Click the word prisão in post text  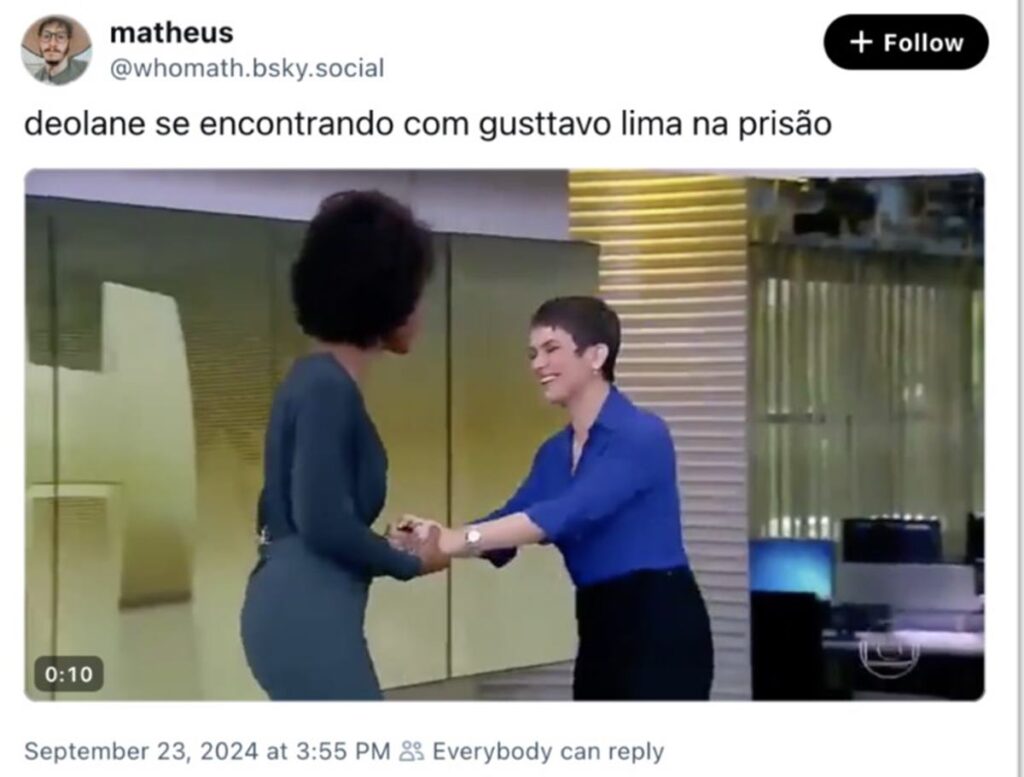pyautogui.click(x=784, y=124)
